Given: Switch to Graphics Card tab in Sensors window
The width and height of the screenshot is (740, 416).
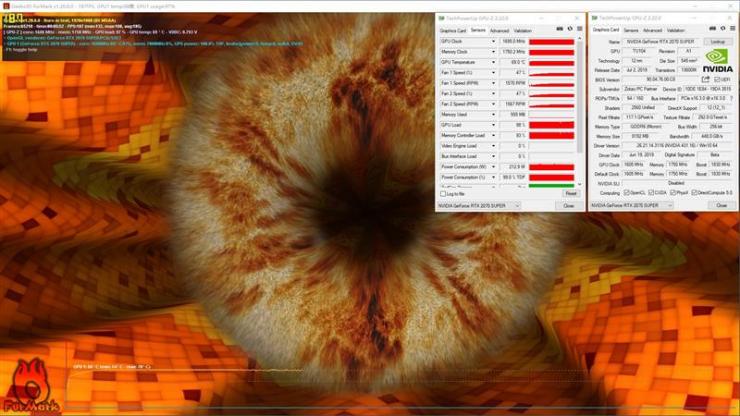Looking at the screenshot, I should [453, 31].
